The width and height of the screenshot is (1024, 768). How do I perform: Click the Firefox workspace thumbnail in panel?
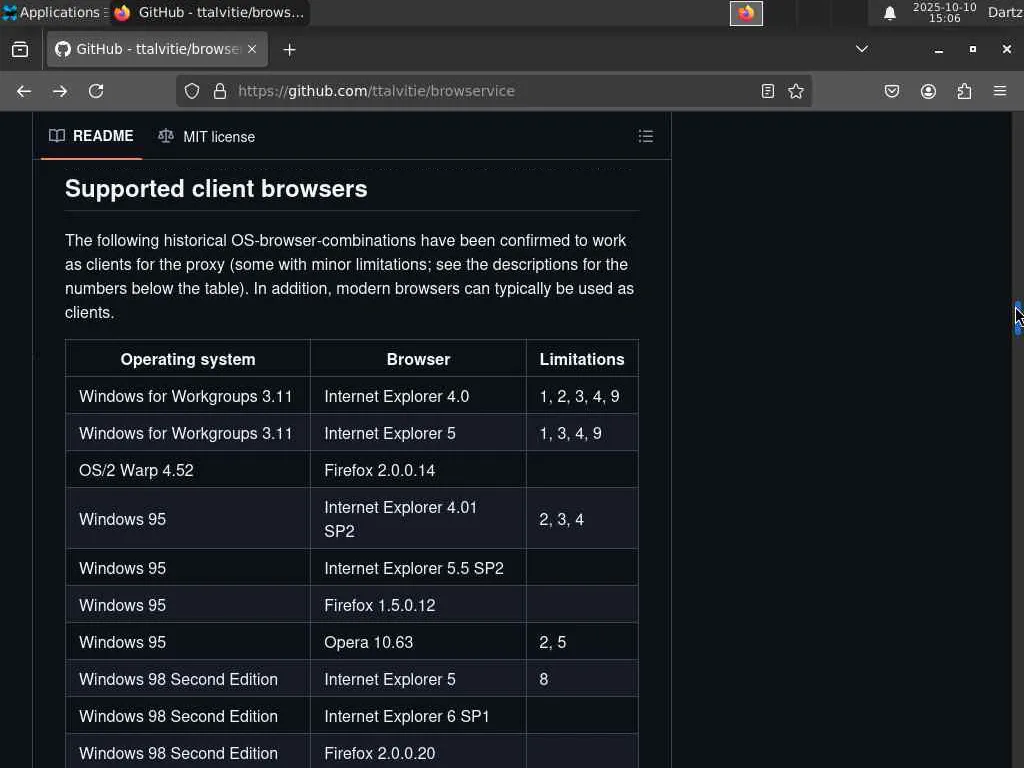click(x=746, y=13)
